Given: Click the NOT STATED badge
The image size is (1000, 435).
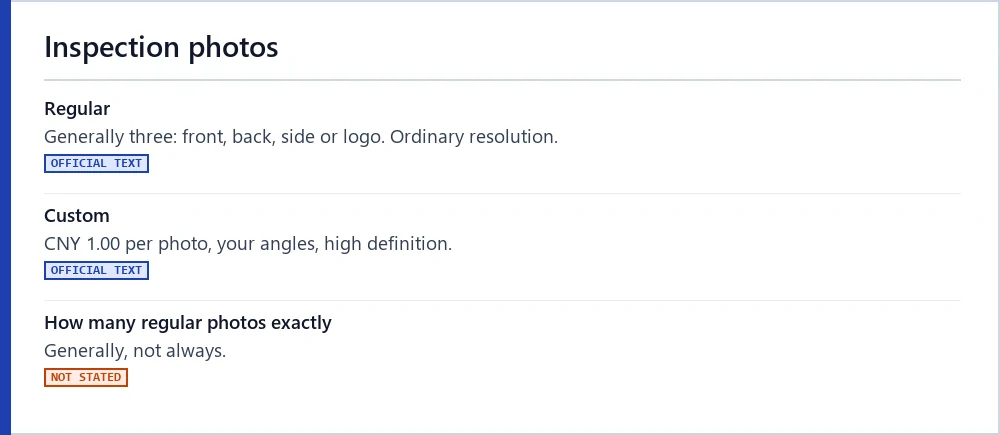Looking at the screenshot, I should coord(86,378).
